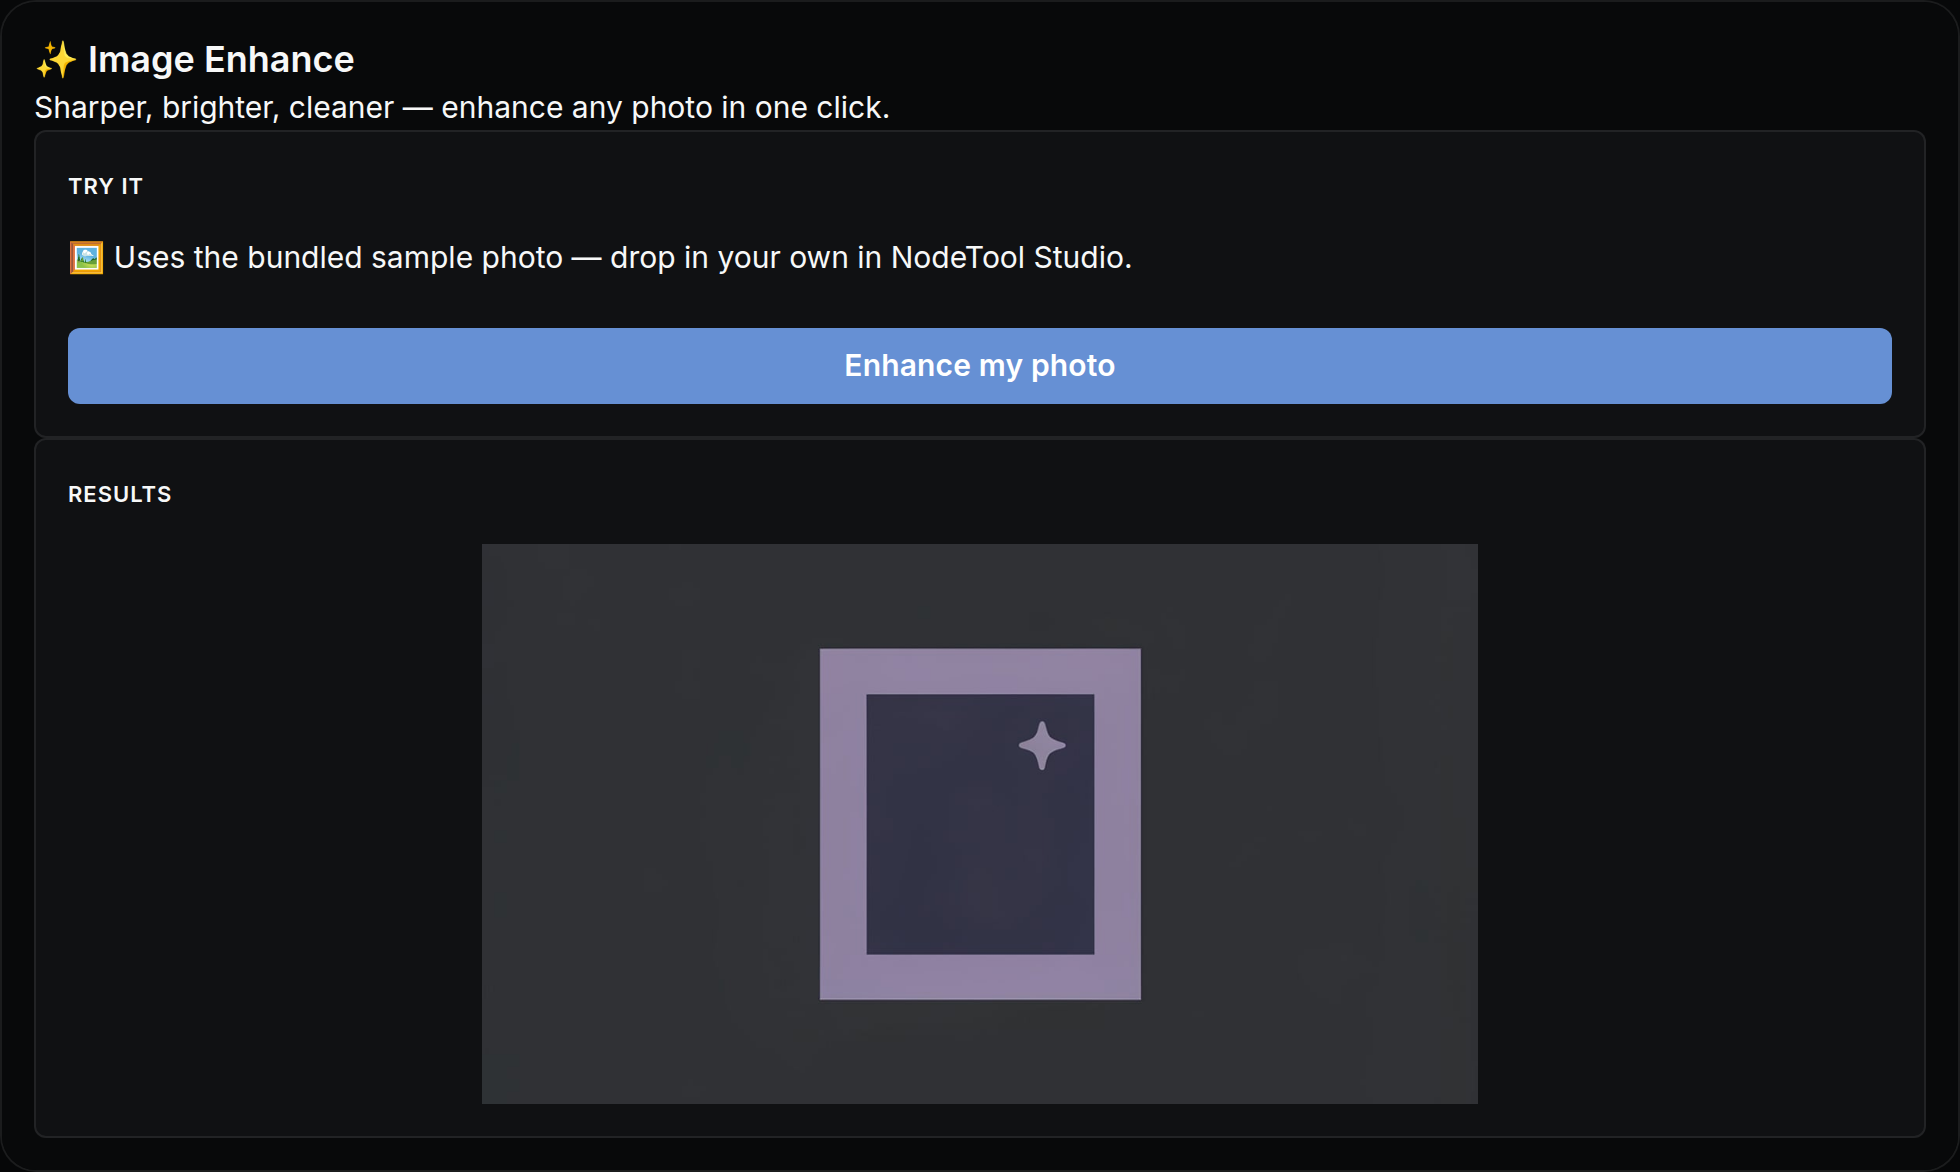The image size is (1960, 1172).
Task: Click the 'Uses the bundled sample photo' text
Action: click(x=623, y=258)
